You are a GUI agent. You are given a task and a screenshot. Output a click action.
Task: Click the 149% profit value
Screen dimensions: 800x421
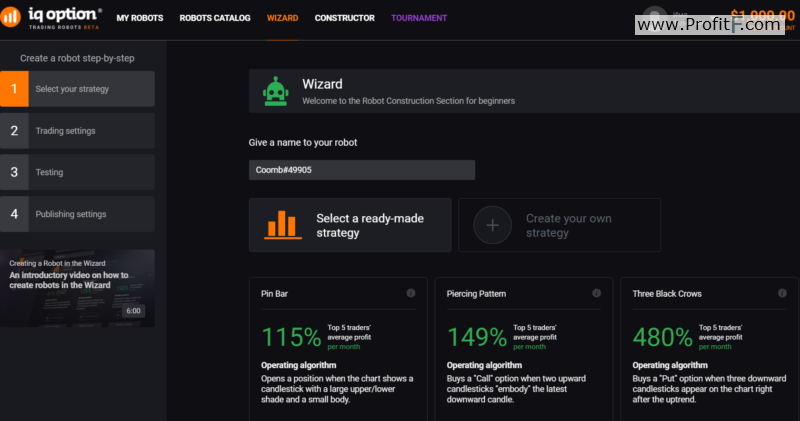pyautogui.click(x=477, y=337)
